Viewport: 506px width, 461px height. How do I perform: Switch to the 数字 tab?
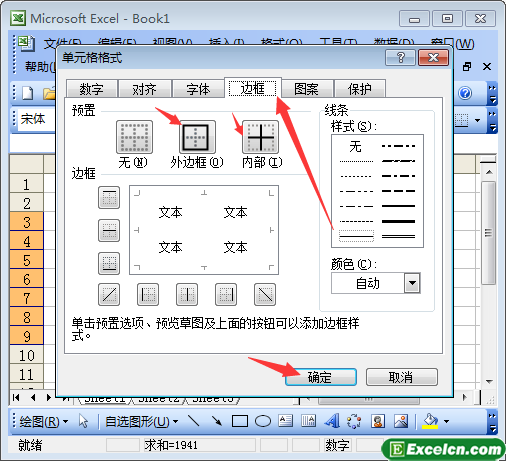[x=92, y=89]
